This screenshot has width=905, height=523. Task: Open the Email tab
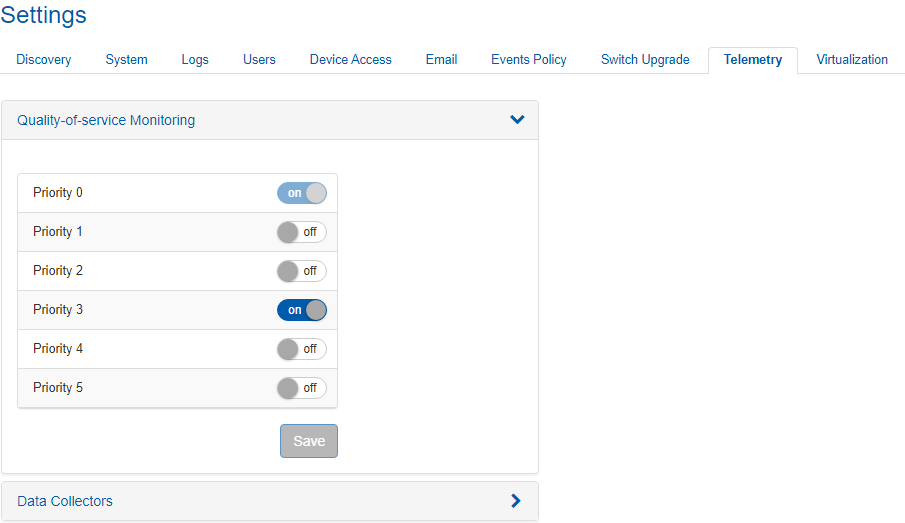[x=441, y=60]
